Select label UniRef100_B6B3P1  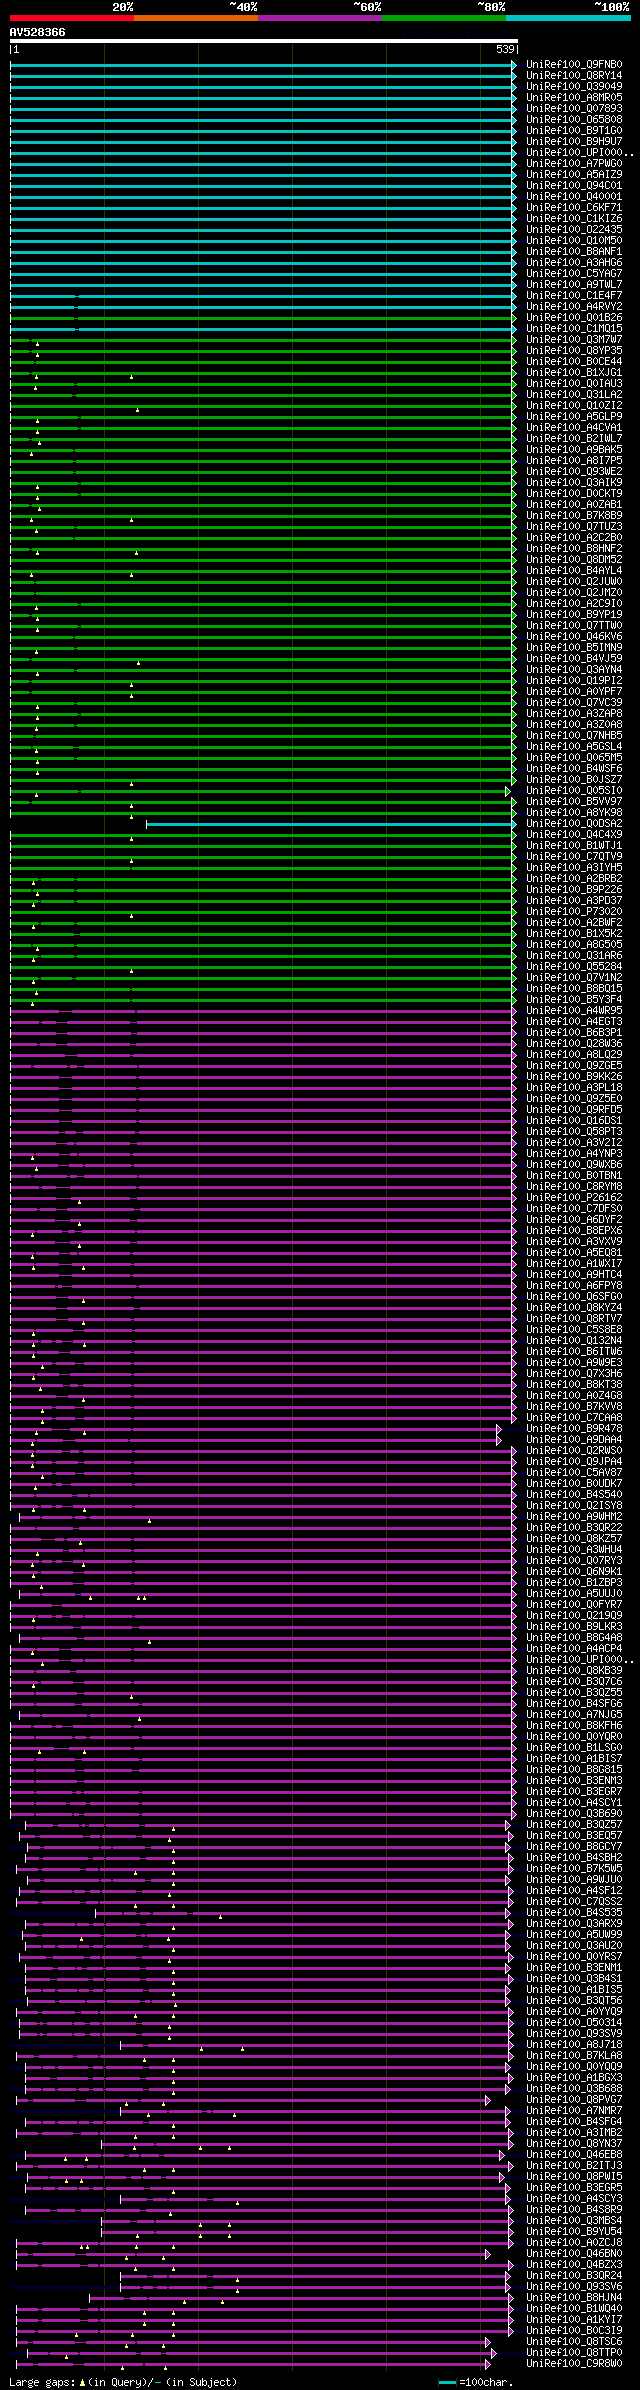(574, 1033)
